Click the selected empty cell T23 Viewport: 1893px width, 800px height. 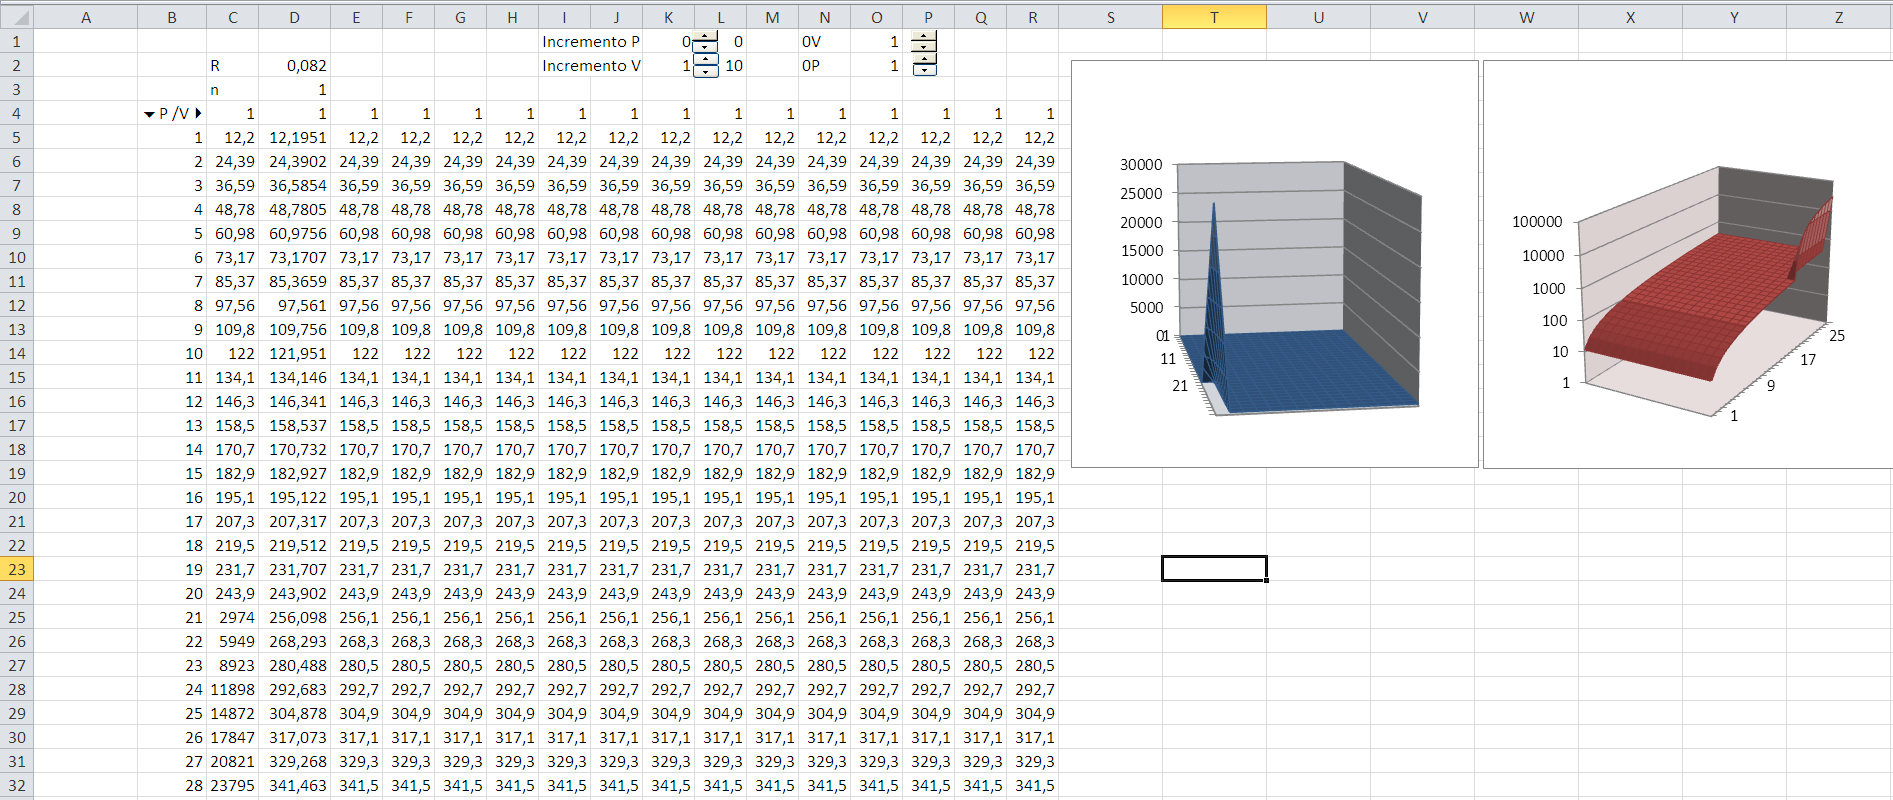[x=1214, y=569]
